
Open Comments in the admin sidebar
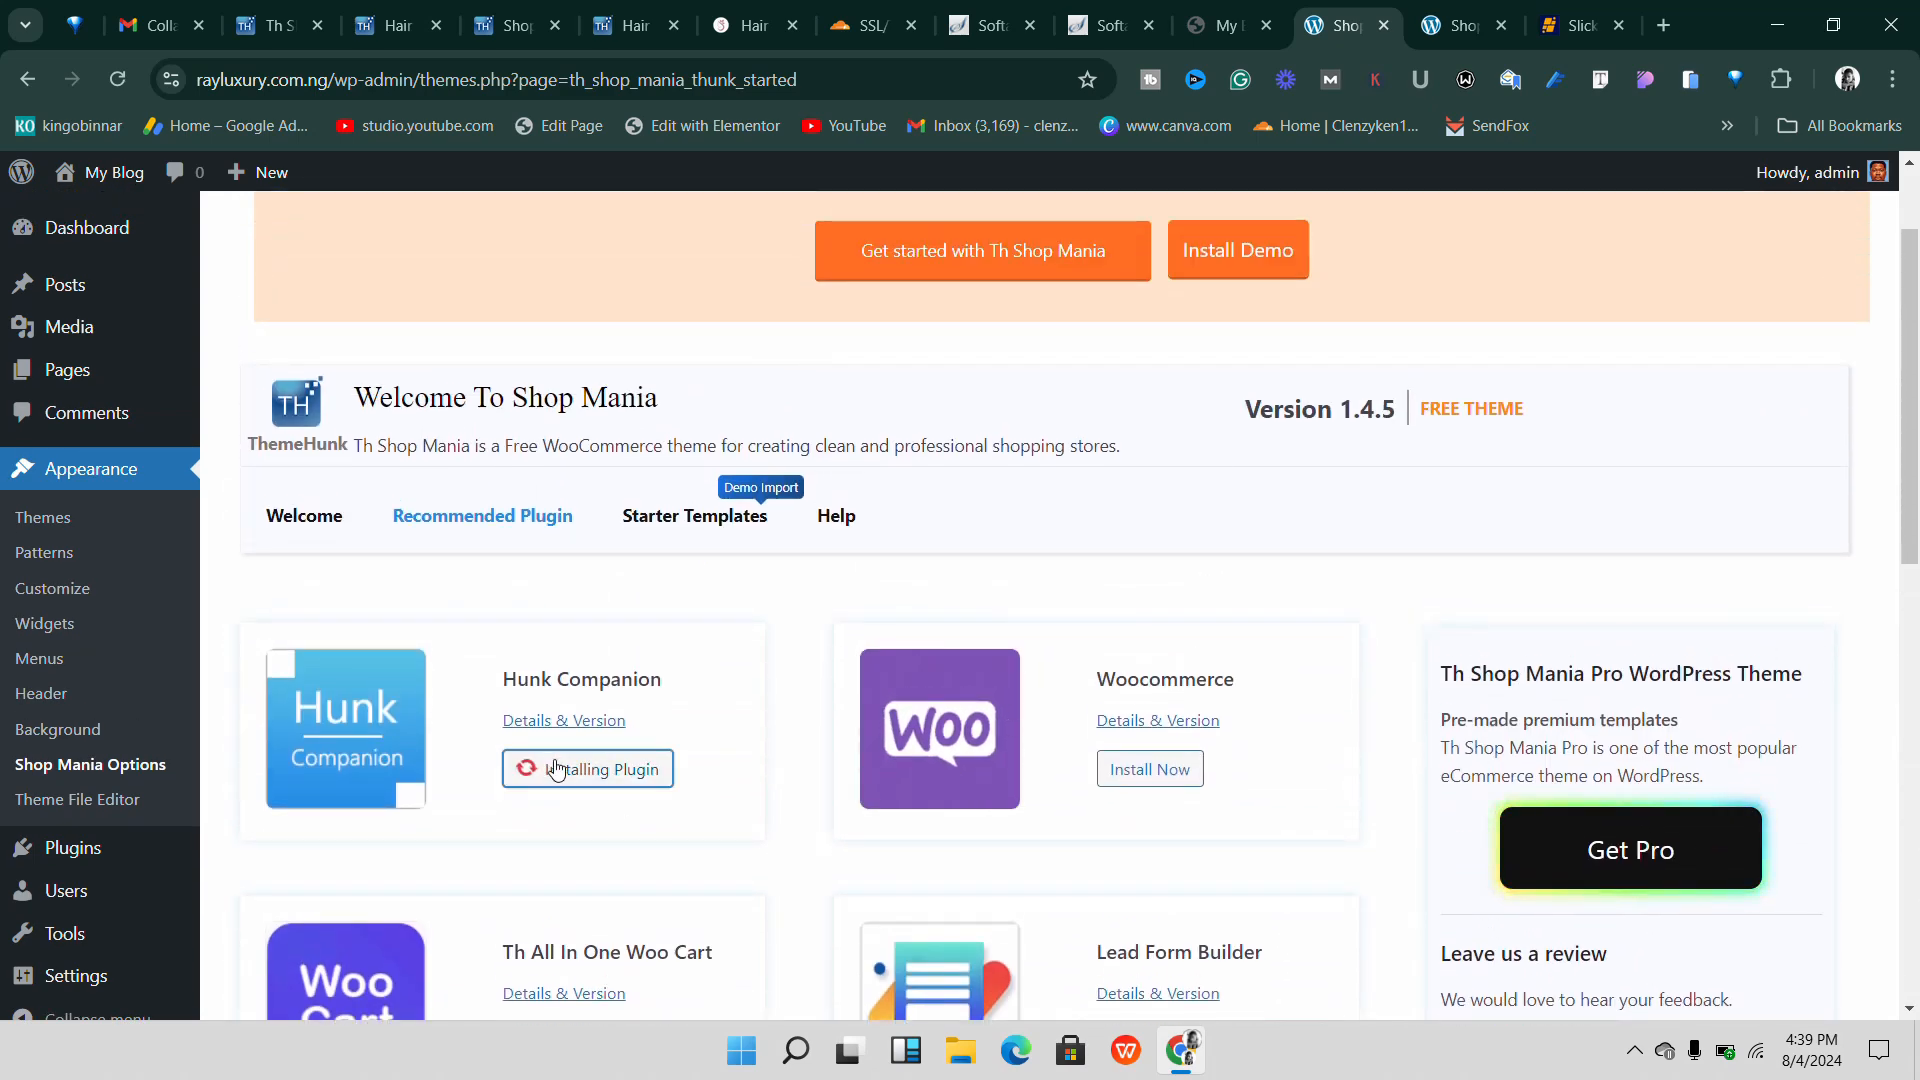pos(86,412)
